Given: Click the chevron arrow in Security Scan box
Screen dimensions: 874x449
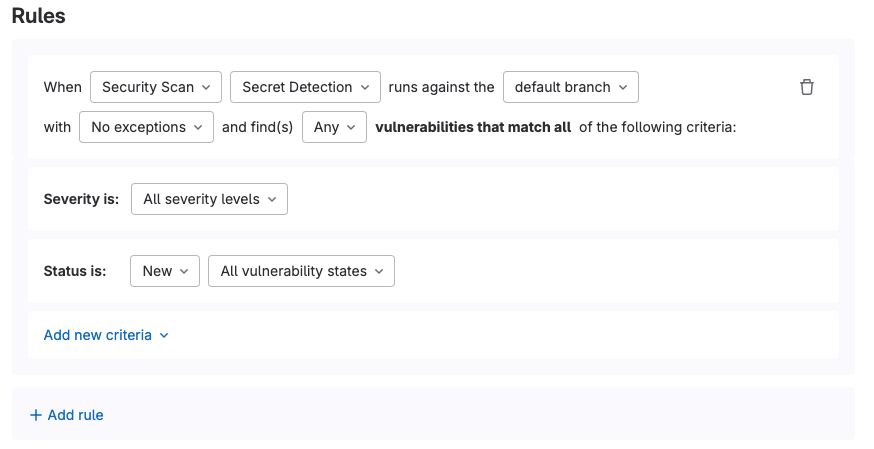Looking at the screenshot, I should 206,87.
